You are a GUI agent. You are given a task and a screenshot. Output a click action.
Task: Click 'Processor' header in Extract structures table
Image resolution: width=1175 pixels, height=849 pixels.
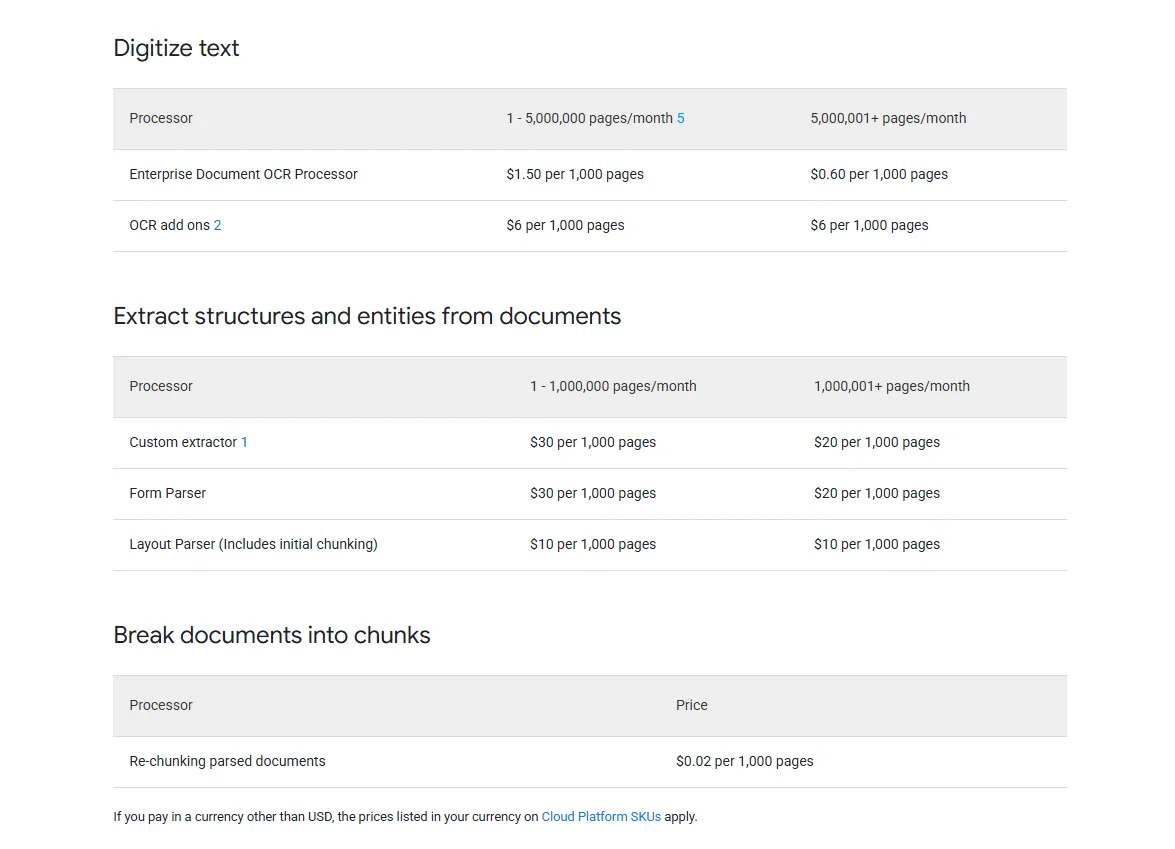click(161, 387)
